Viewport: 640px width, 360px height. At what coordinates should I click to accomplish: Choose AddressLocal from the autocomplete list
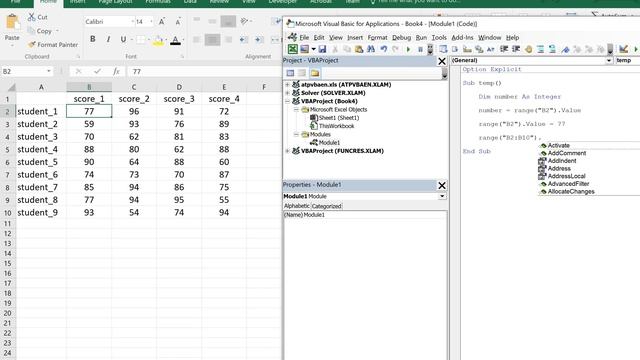click(566, 176)
